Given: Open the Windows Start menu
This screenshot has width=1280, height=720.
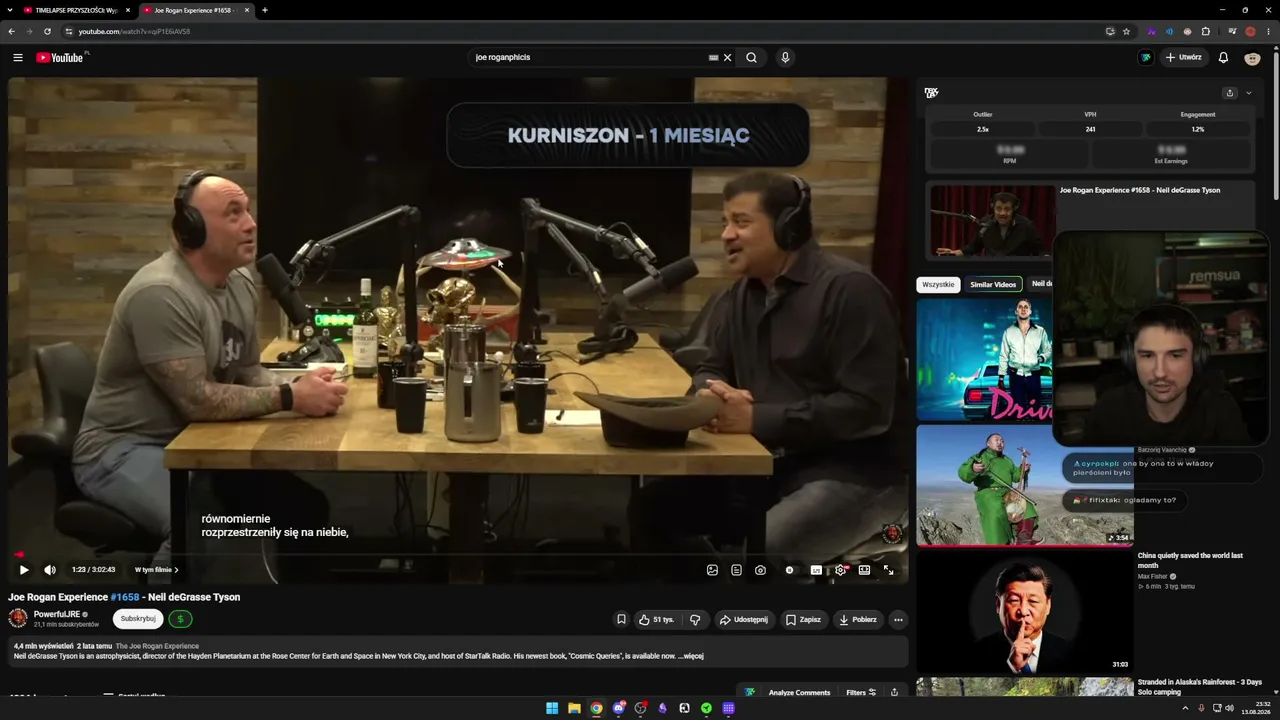Looking at the screenshot, I should pyautogui.click(x=552, y=708).
